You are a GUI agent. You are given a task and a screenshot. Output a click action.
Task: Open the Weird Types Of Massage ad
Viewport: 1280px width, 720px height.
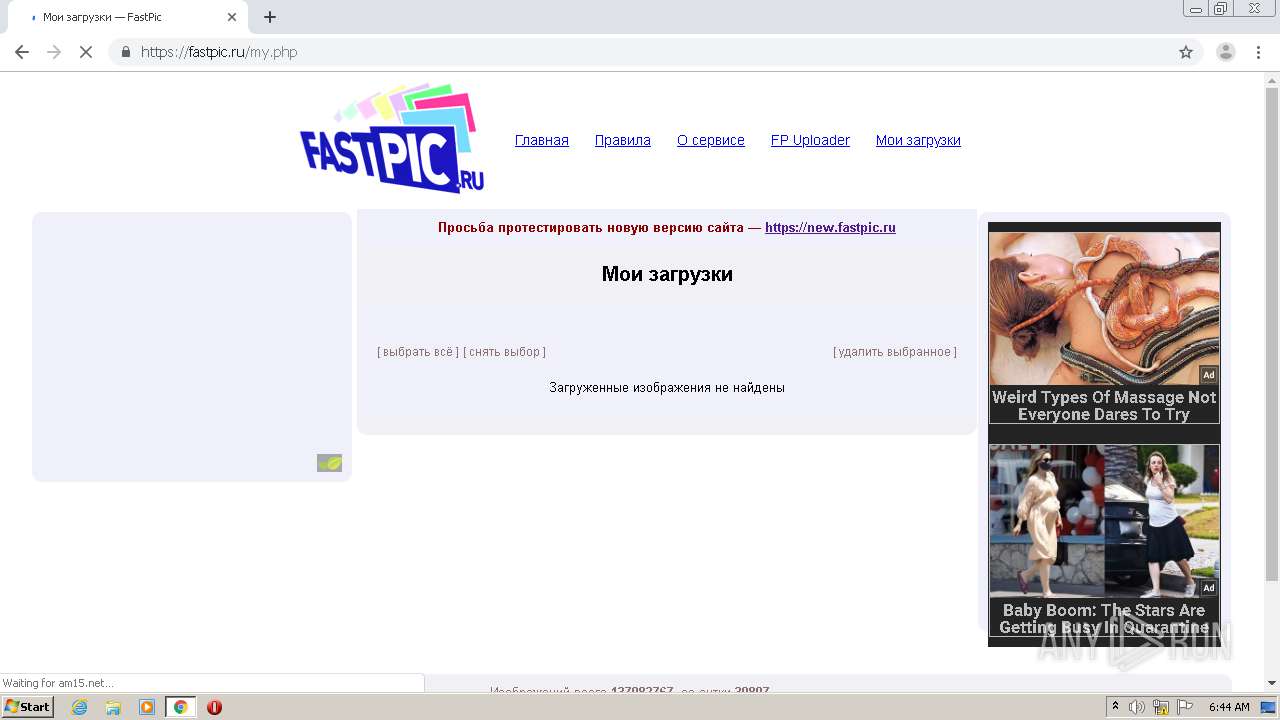1104,328
